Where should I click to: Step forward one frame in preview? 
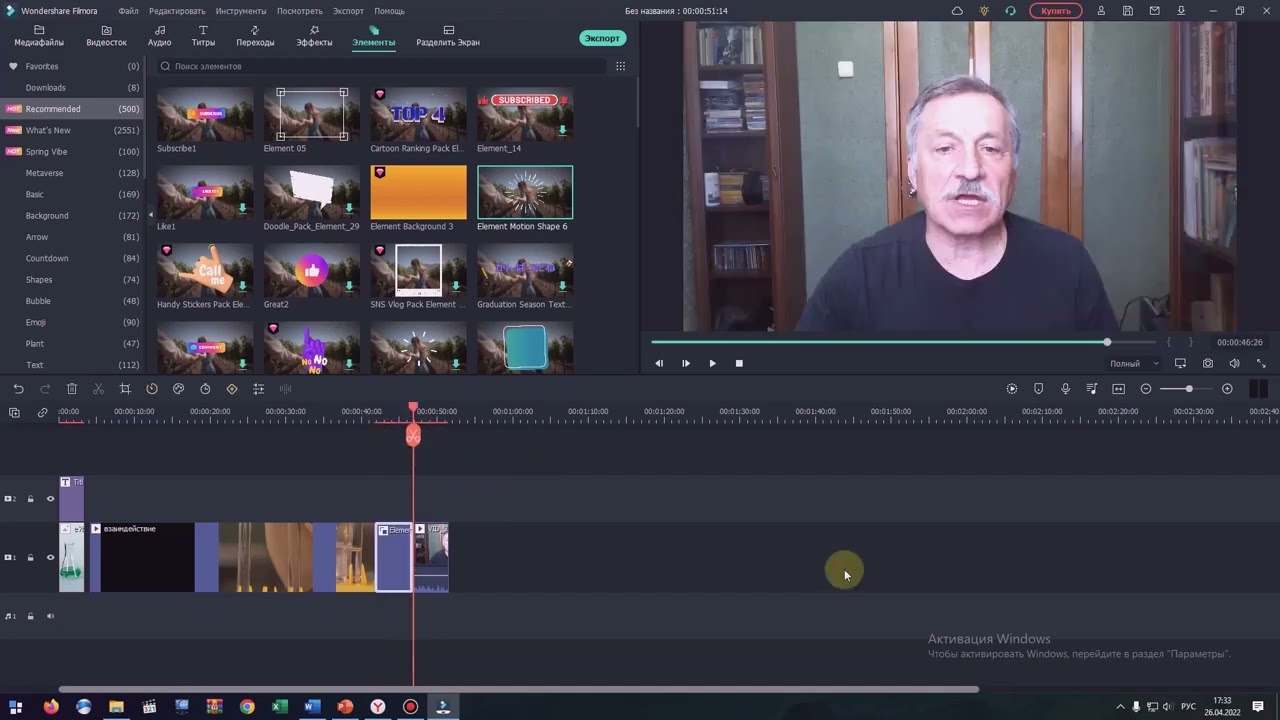(x=685, y=364)
